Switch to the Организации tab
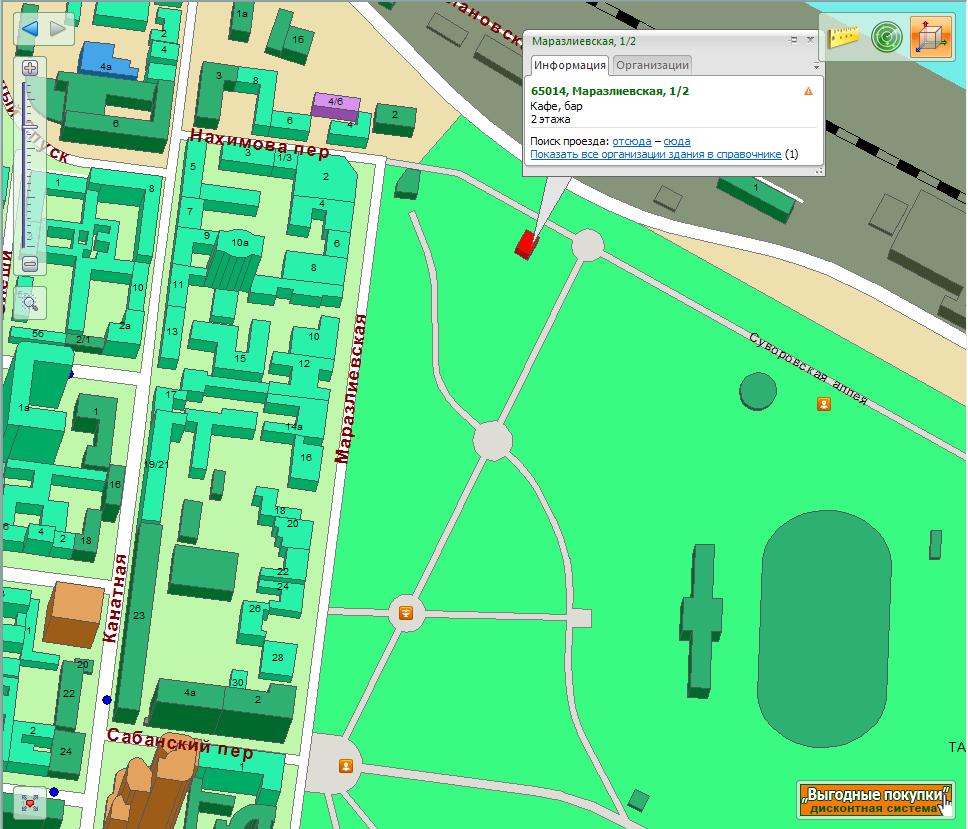Screen dimensions: 968x829 click(651, 65)
